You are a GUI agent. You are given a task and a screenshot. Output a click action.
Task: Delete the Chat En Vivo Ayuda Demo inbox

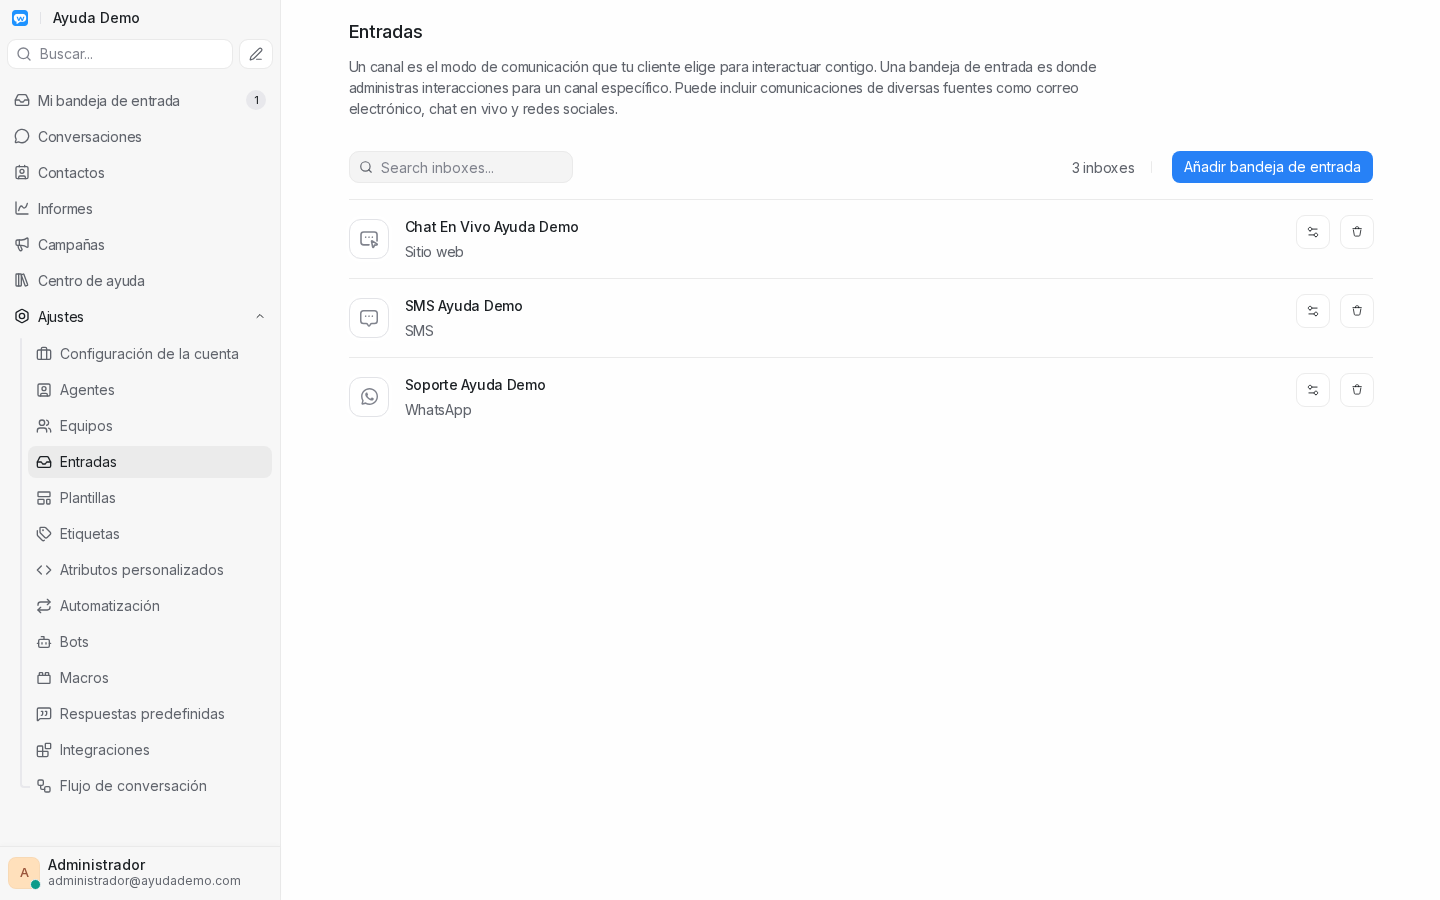pyautogui.click(x=1356, y=232)
